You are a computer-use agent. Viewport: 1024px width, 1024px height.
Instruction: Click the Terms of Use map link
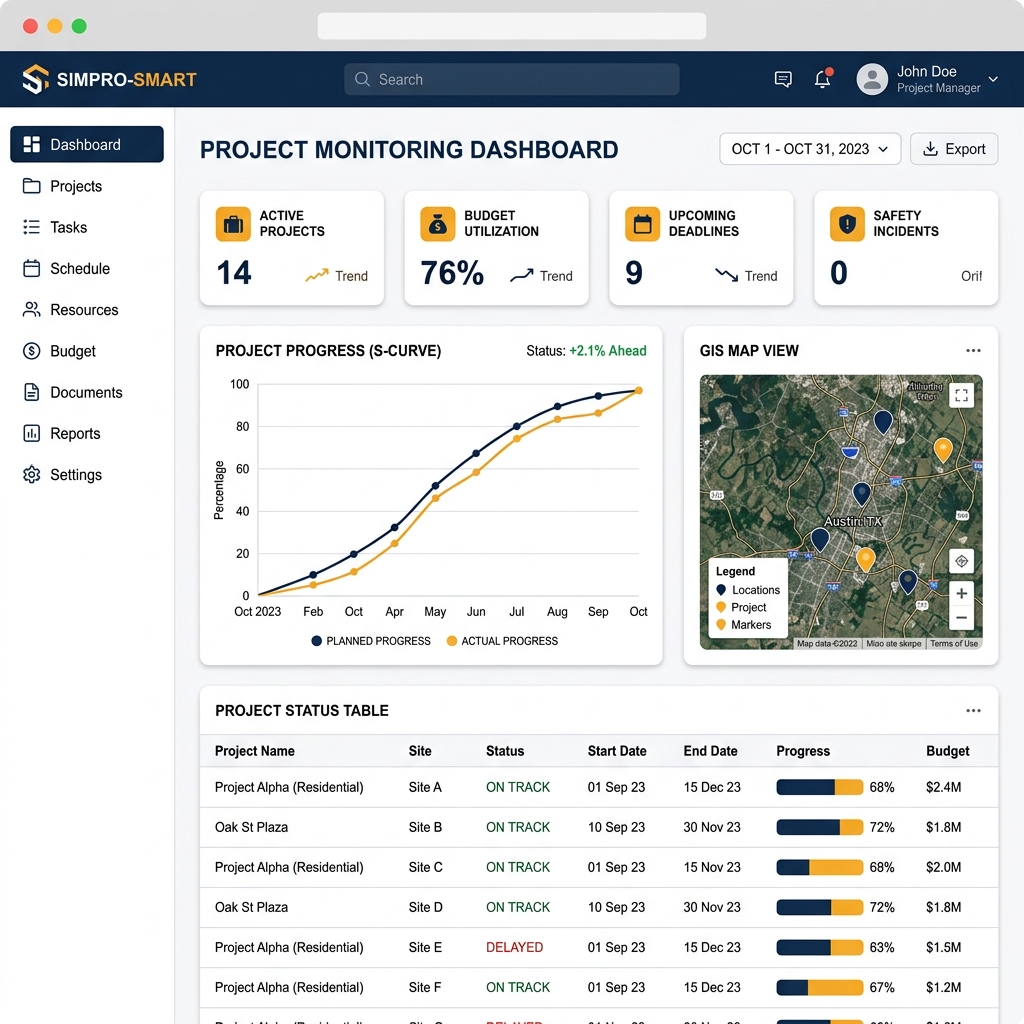(953, 643)
